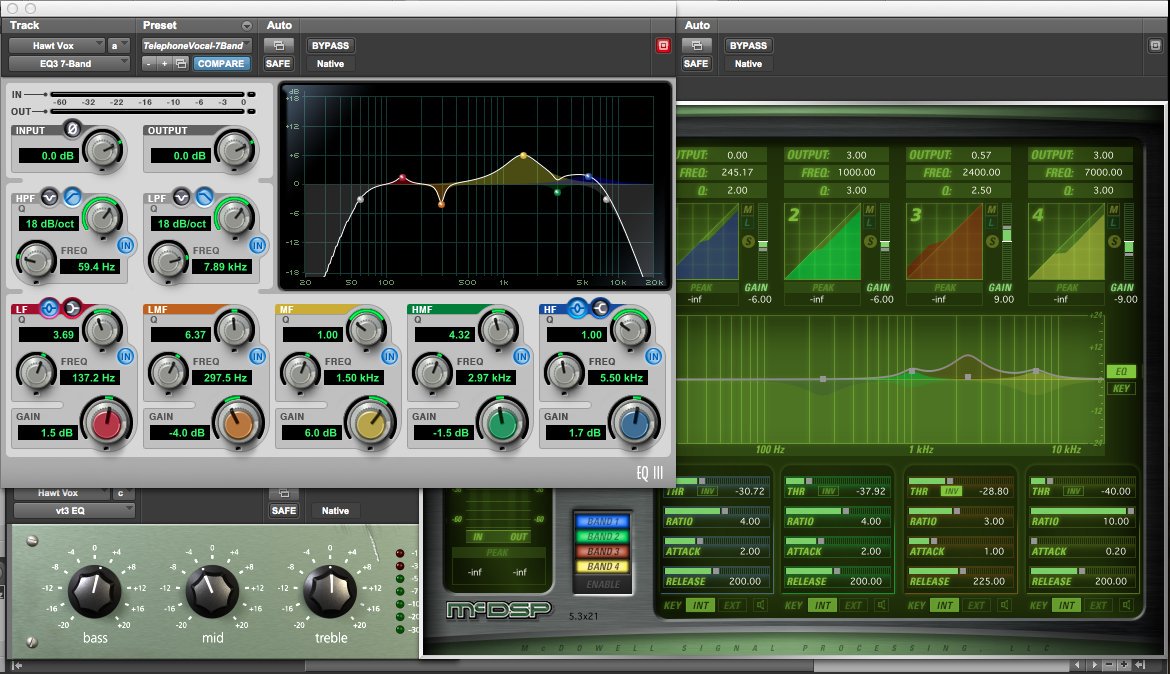The image size is (1170, 674).
Task: Toggle INV on McDSP band 3 threshold
Action: [951, 491]
